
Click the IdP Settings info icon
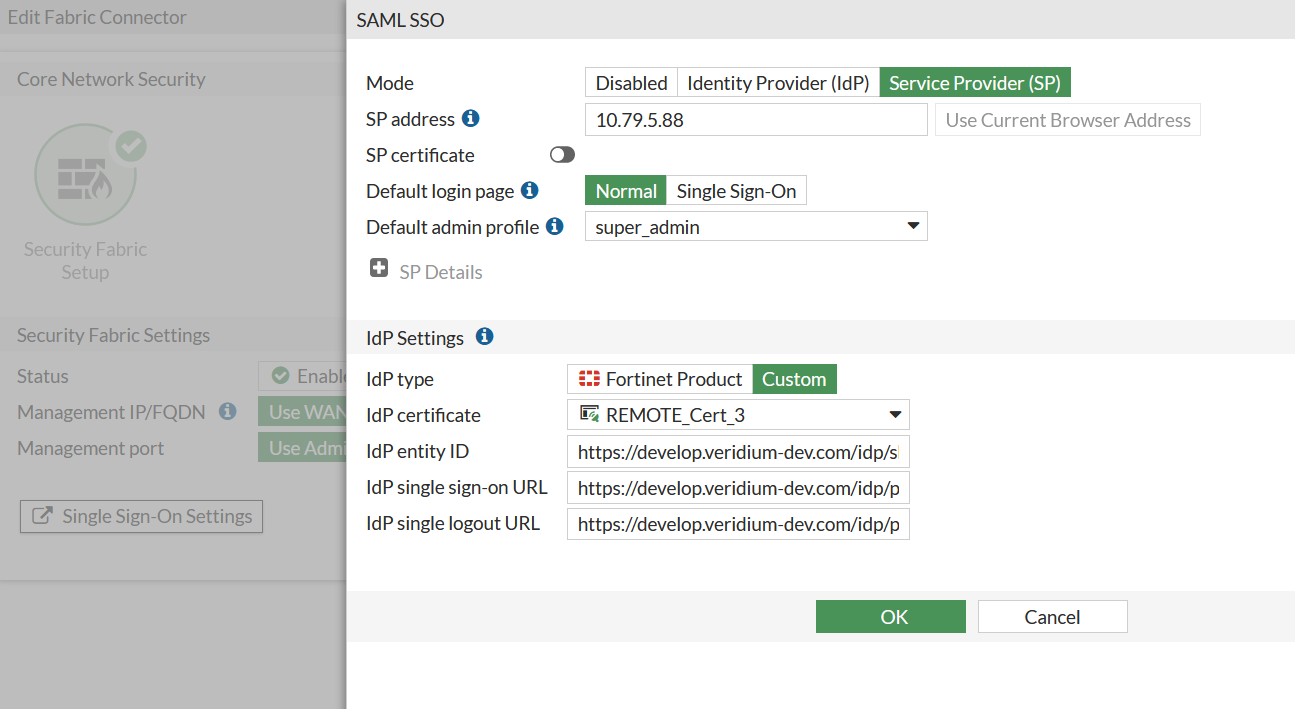(485, 337)
